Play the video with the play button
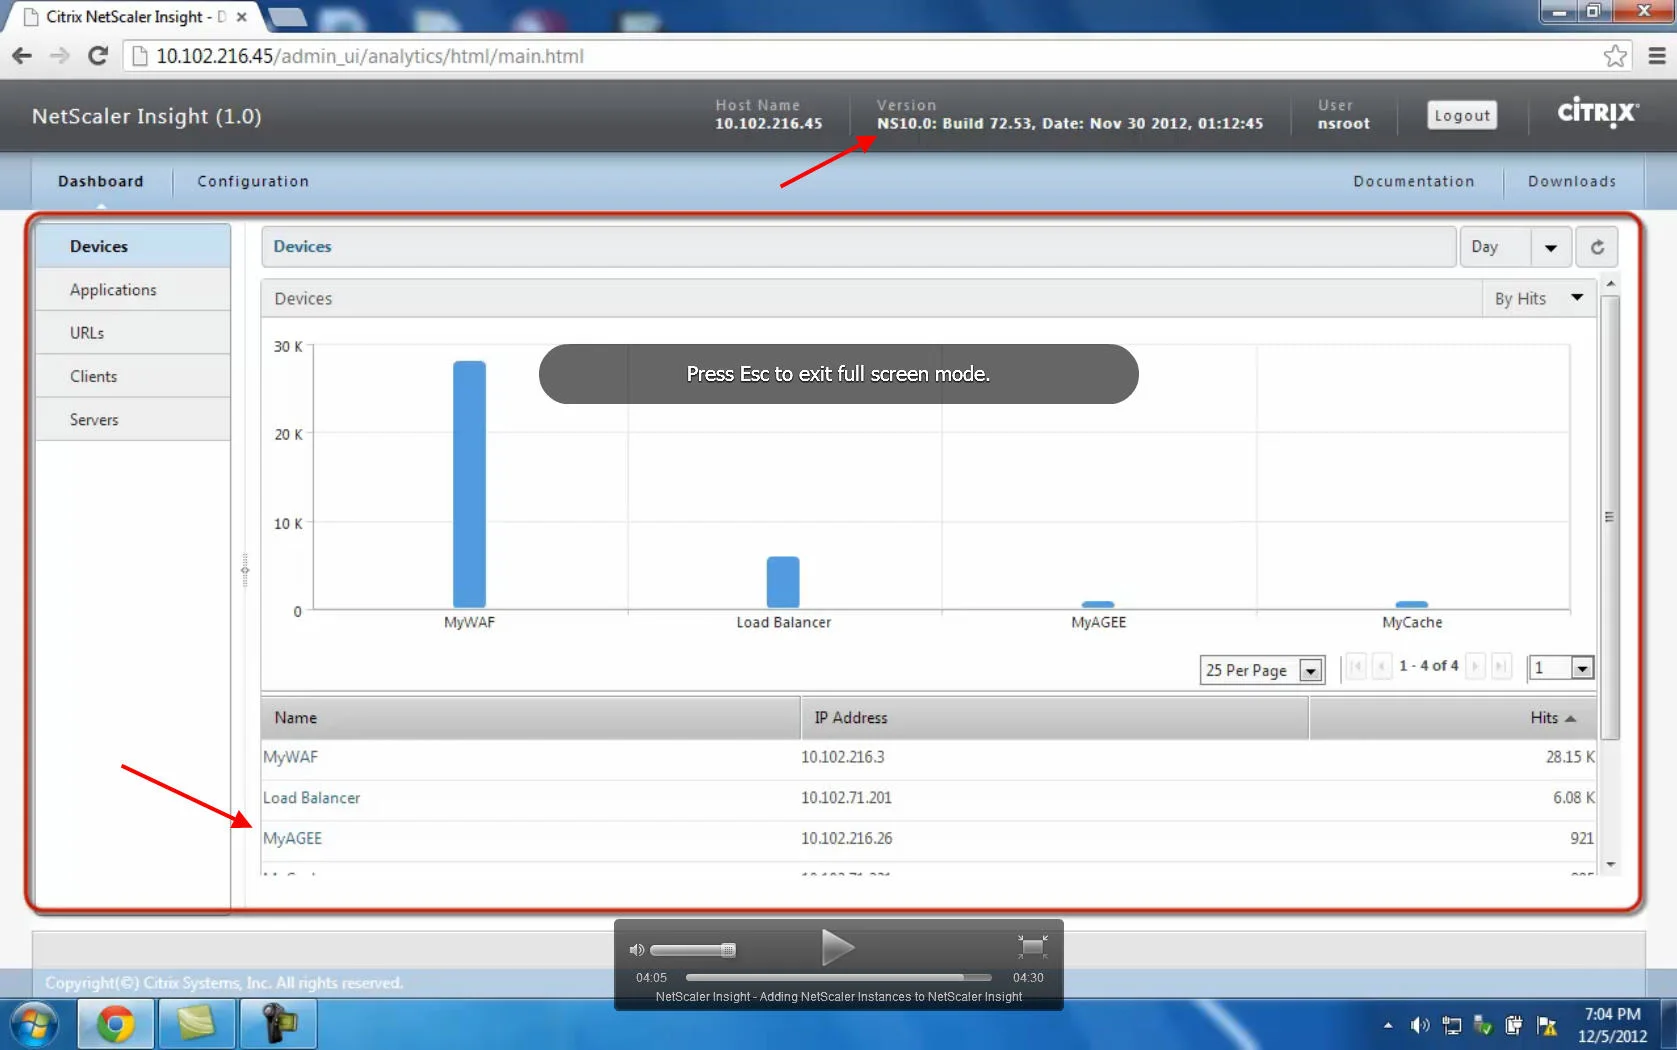The height and width of the screenshot is (1050, 1677). (x=837, y=947)
